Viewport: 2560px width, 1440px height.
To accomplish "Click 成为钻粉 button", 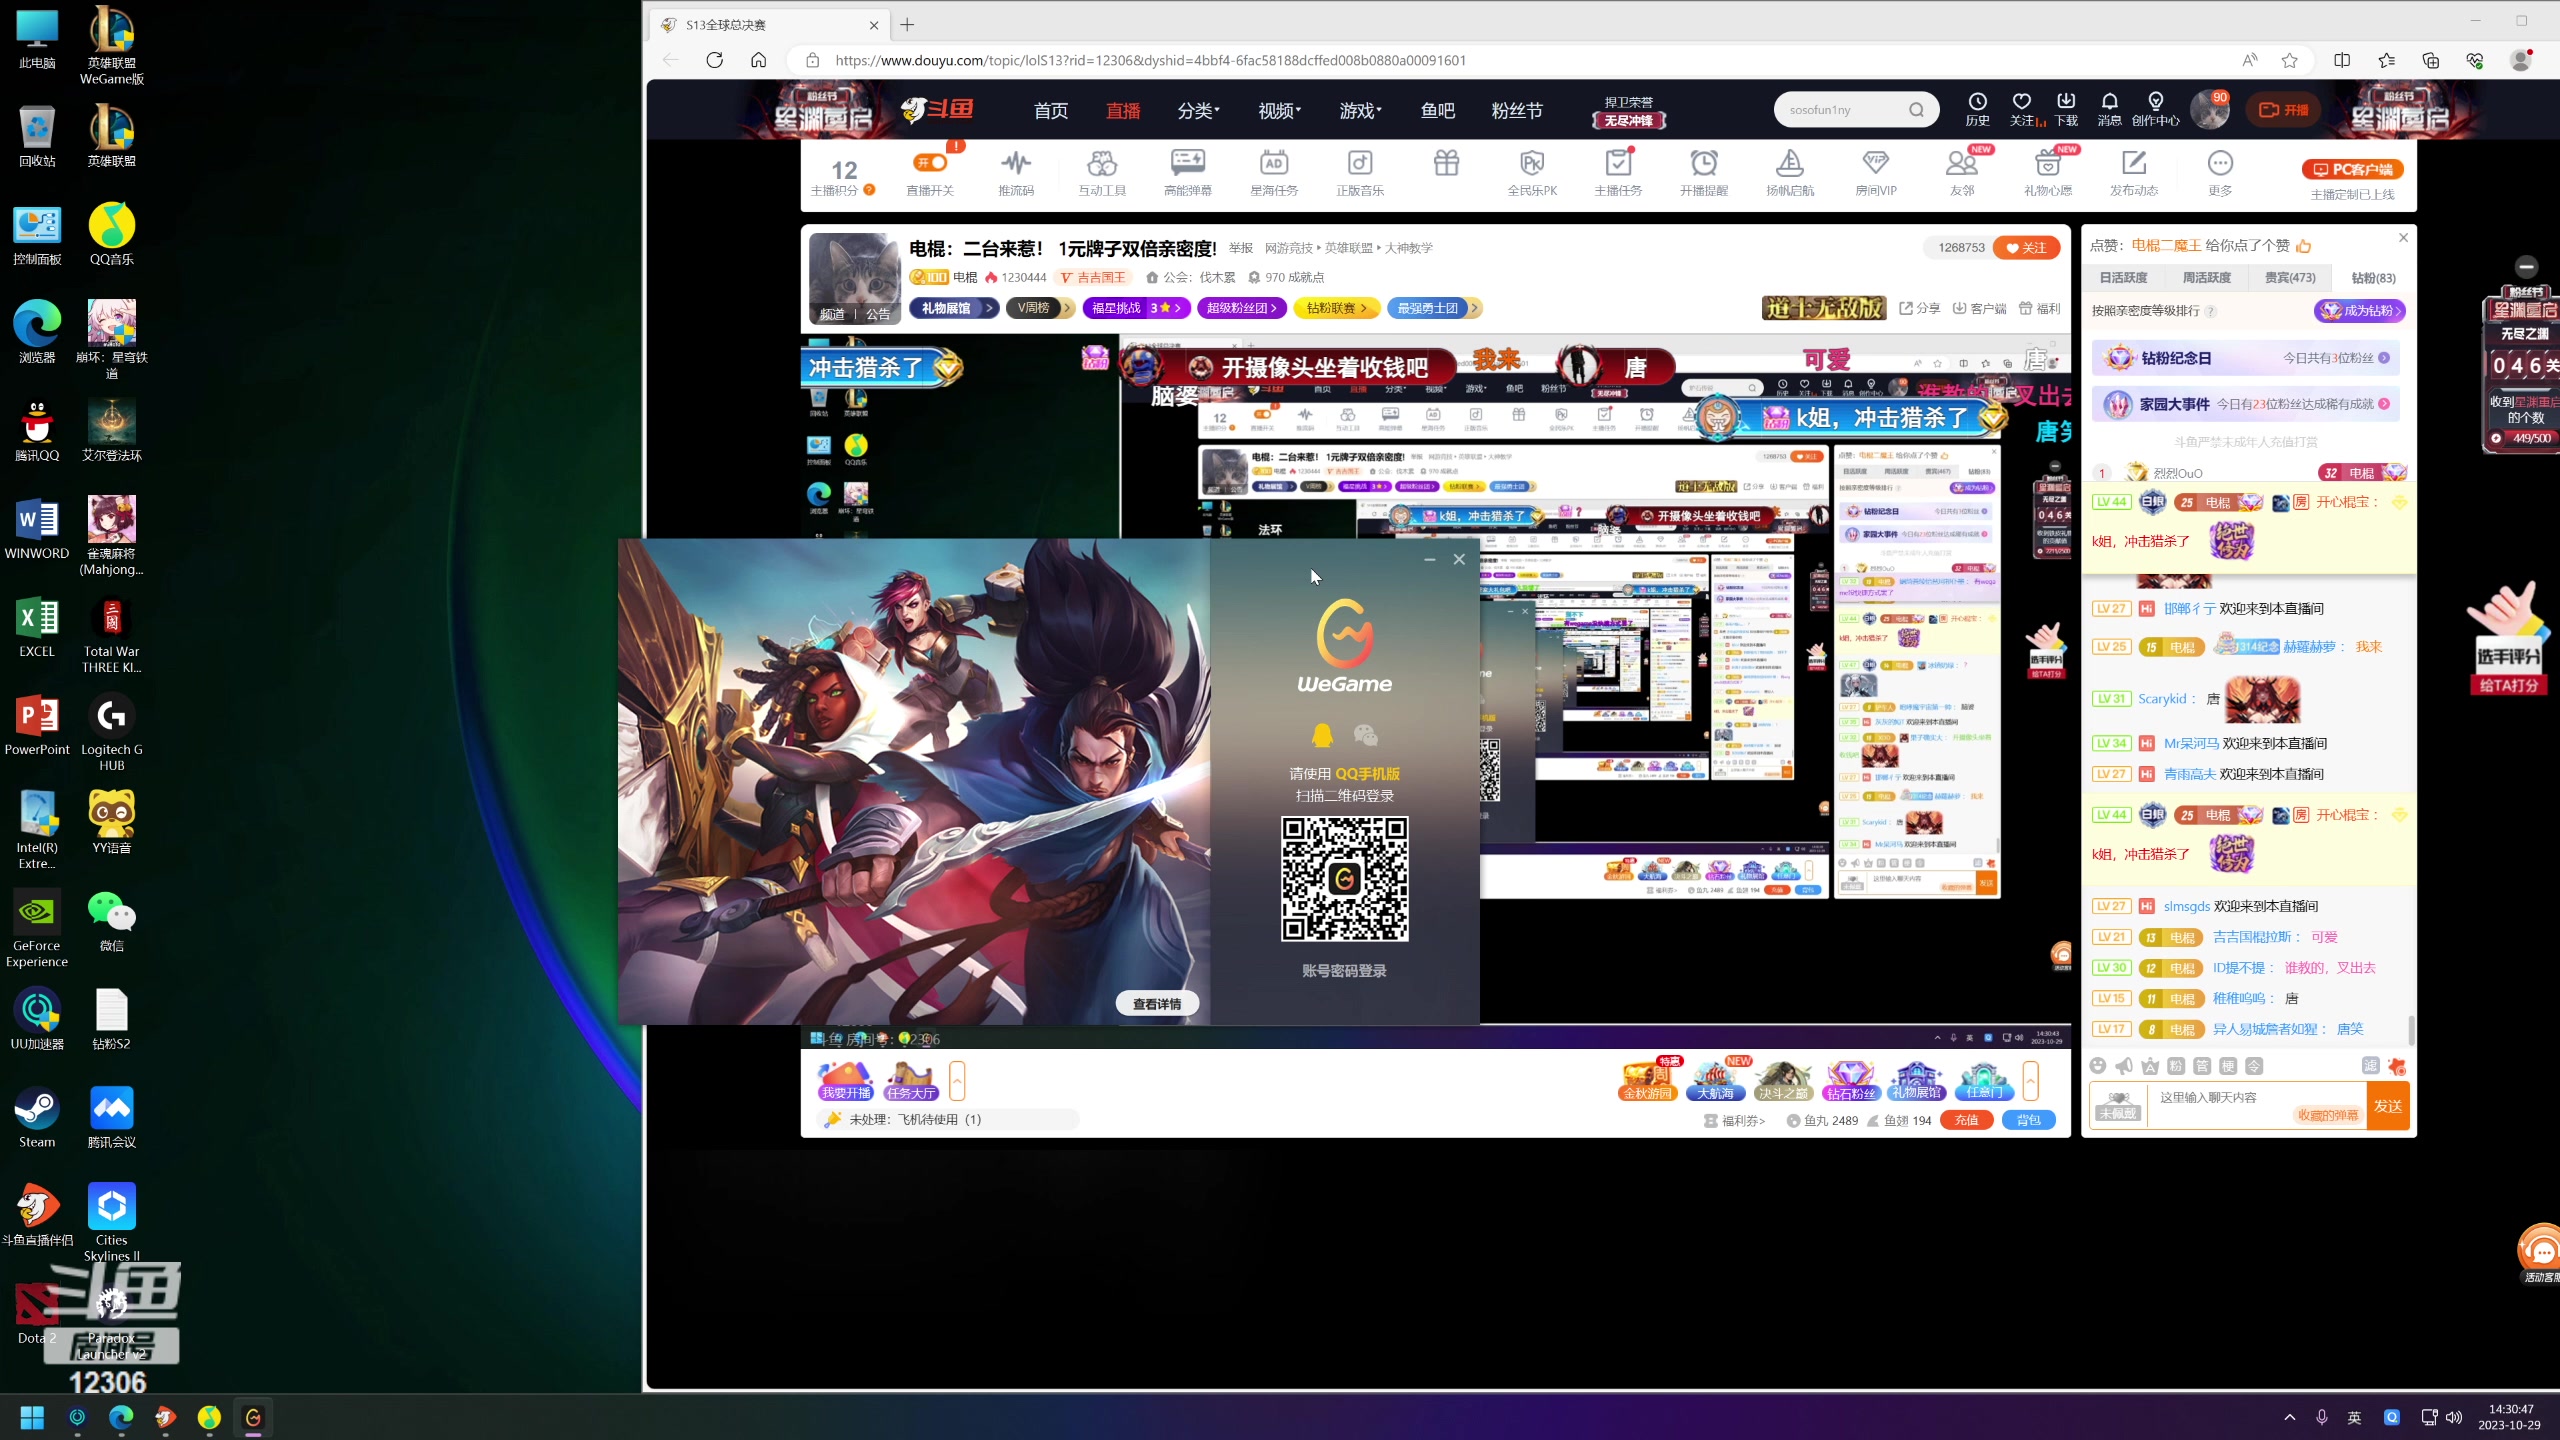I will point(2359,311).
